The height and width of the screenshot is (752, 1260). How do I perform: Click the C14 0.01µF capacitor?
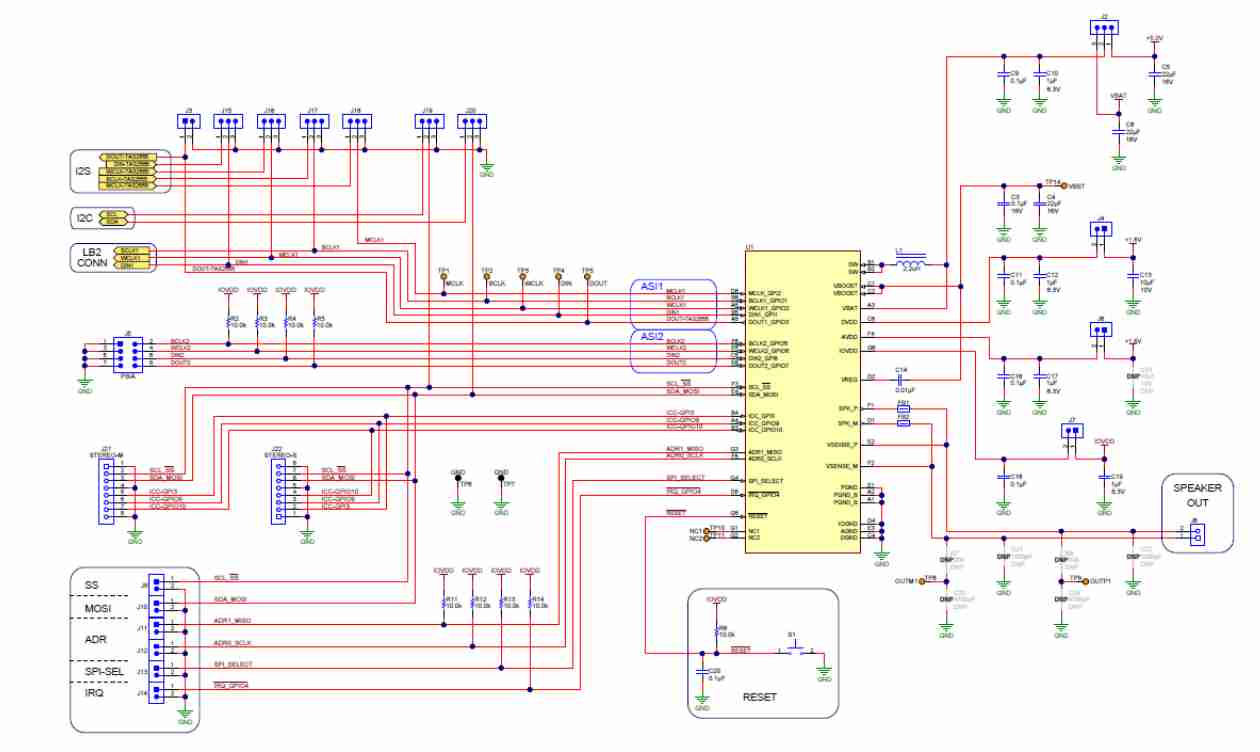(x=898, y=378)
